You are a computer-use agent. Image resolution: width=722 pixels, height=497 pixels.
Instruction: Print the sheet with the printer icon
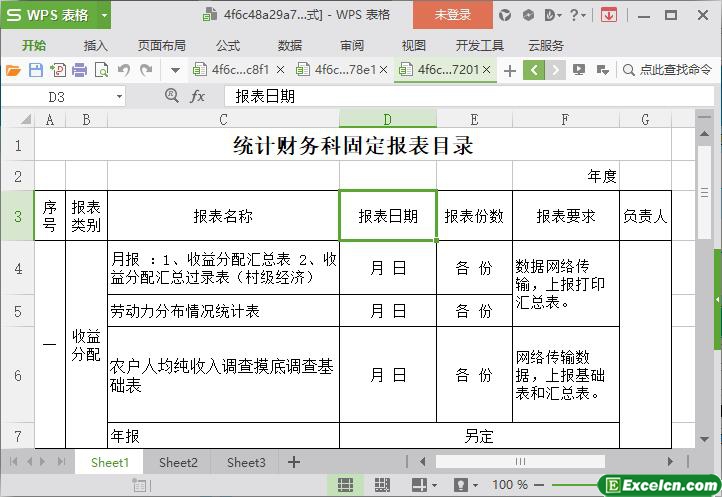79,70
